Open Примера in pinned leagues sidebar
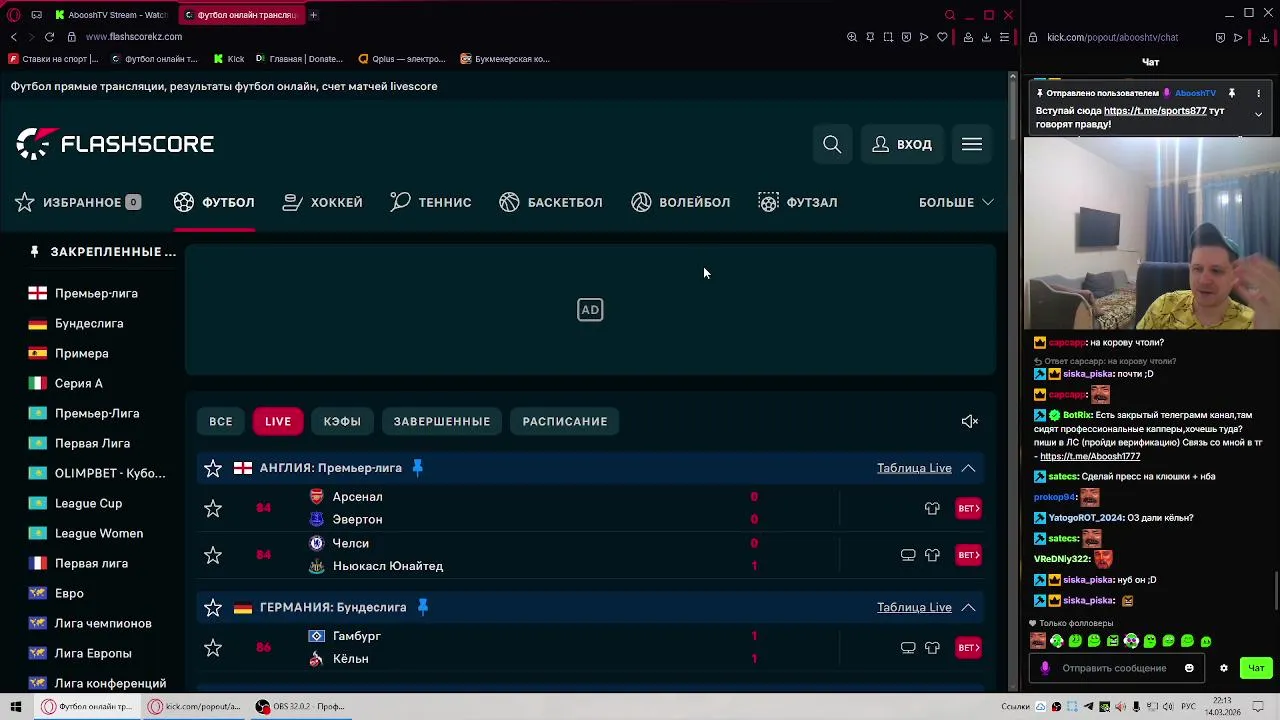 tap(82, 353)
